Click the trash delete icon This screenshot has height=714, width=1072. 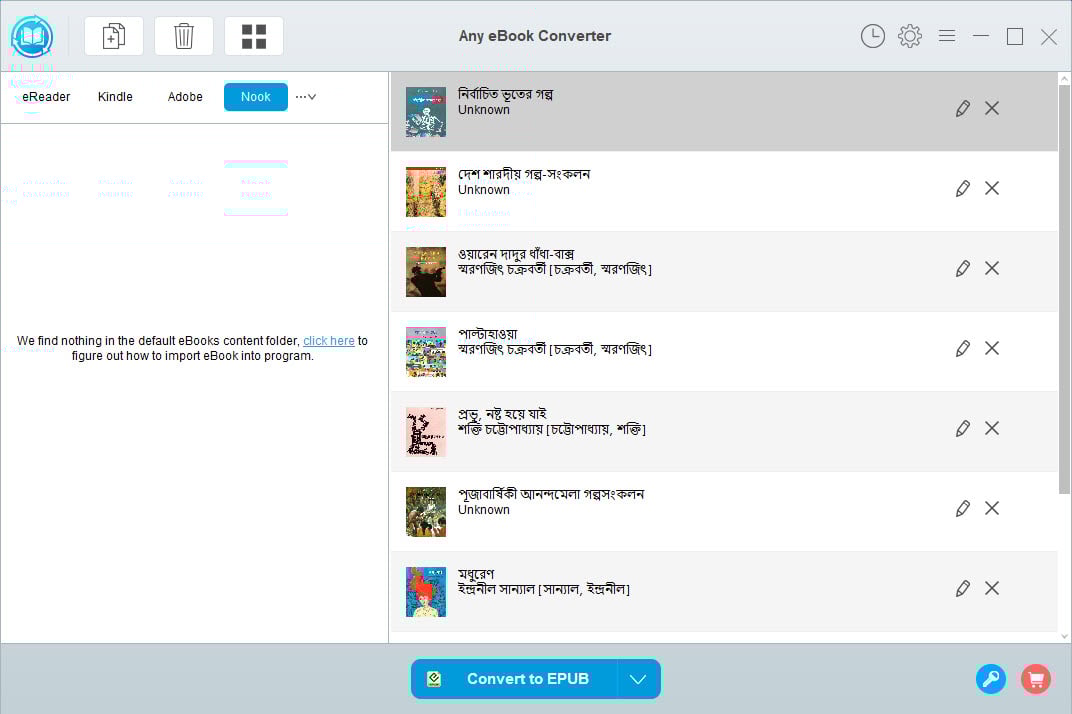tap(183, 36)
